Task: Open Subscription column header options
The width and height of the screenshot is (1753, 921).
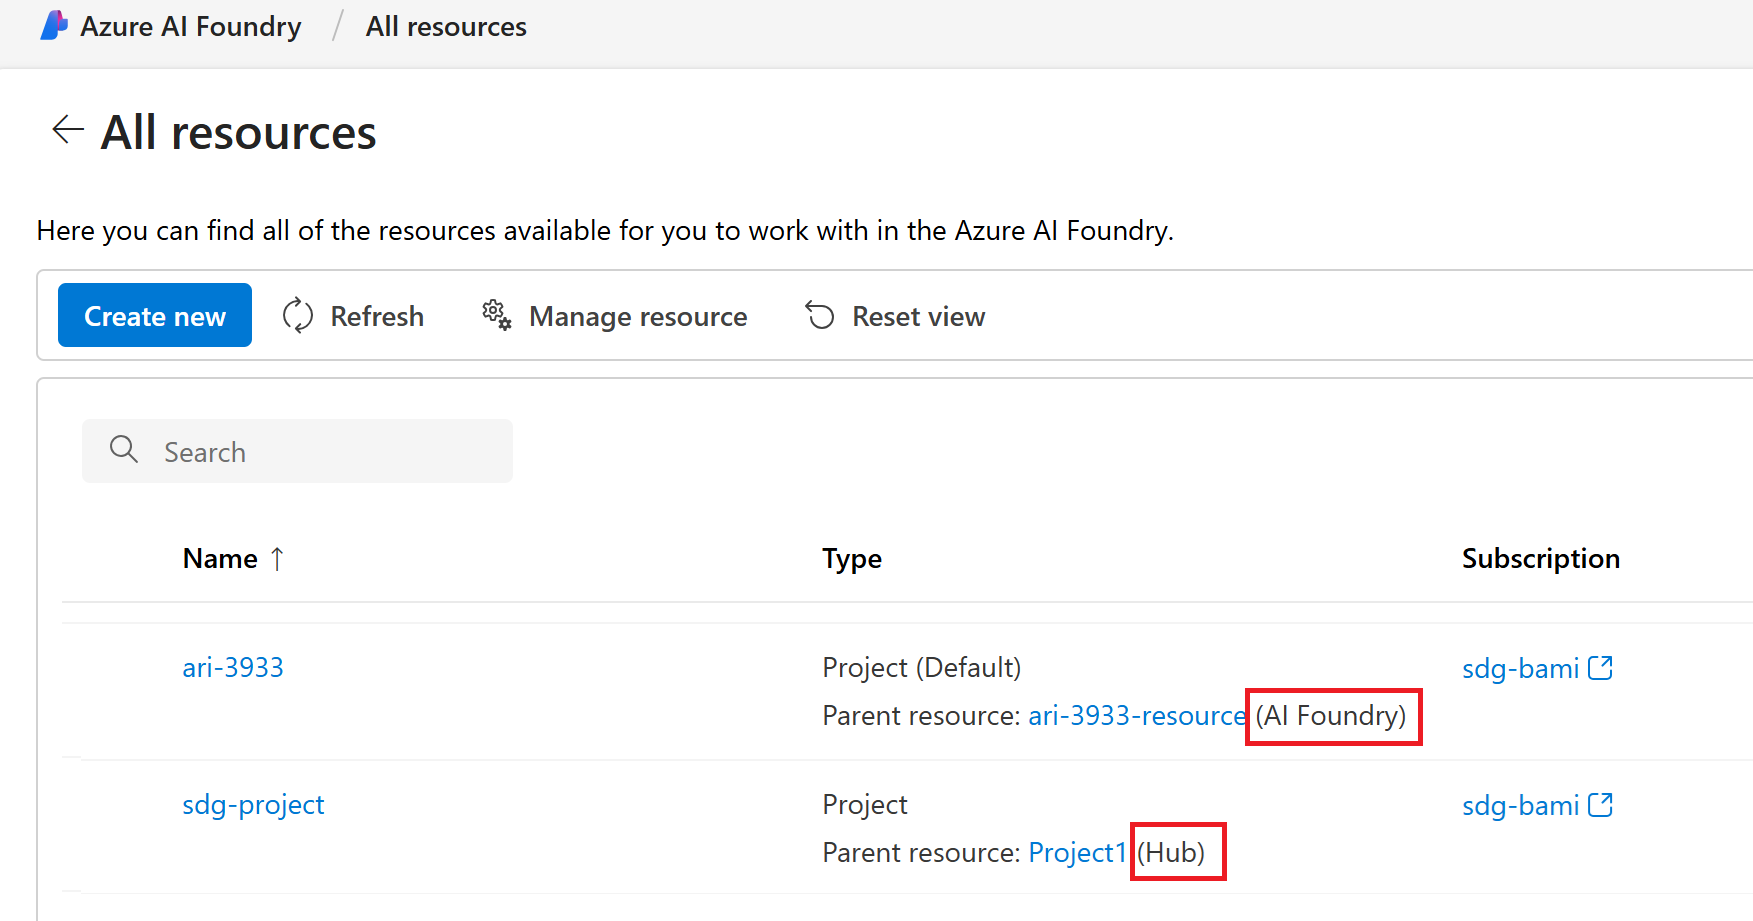Action: click(1540, 558)
